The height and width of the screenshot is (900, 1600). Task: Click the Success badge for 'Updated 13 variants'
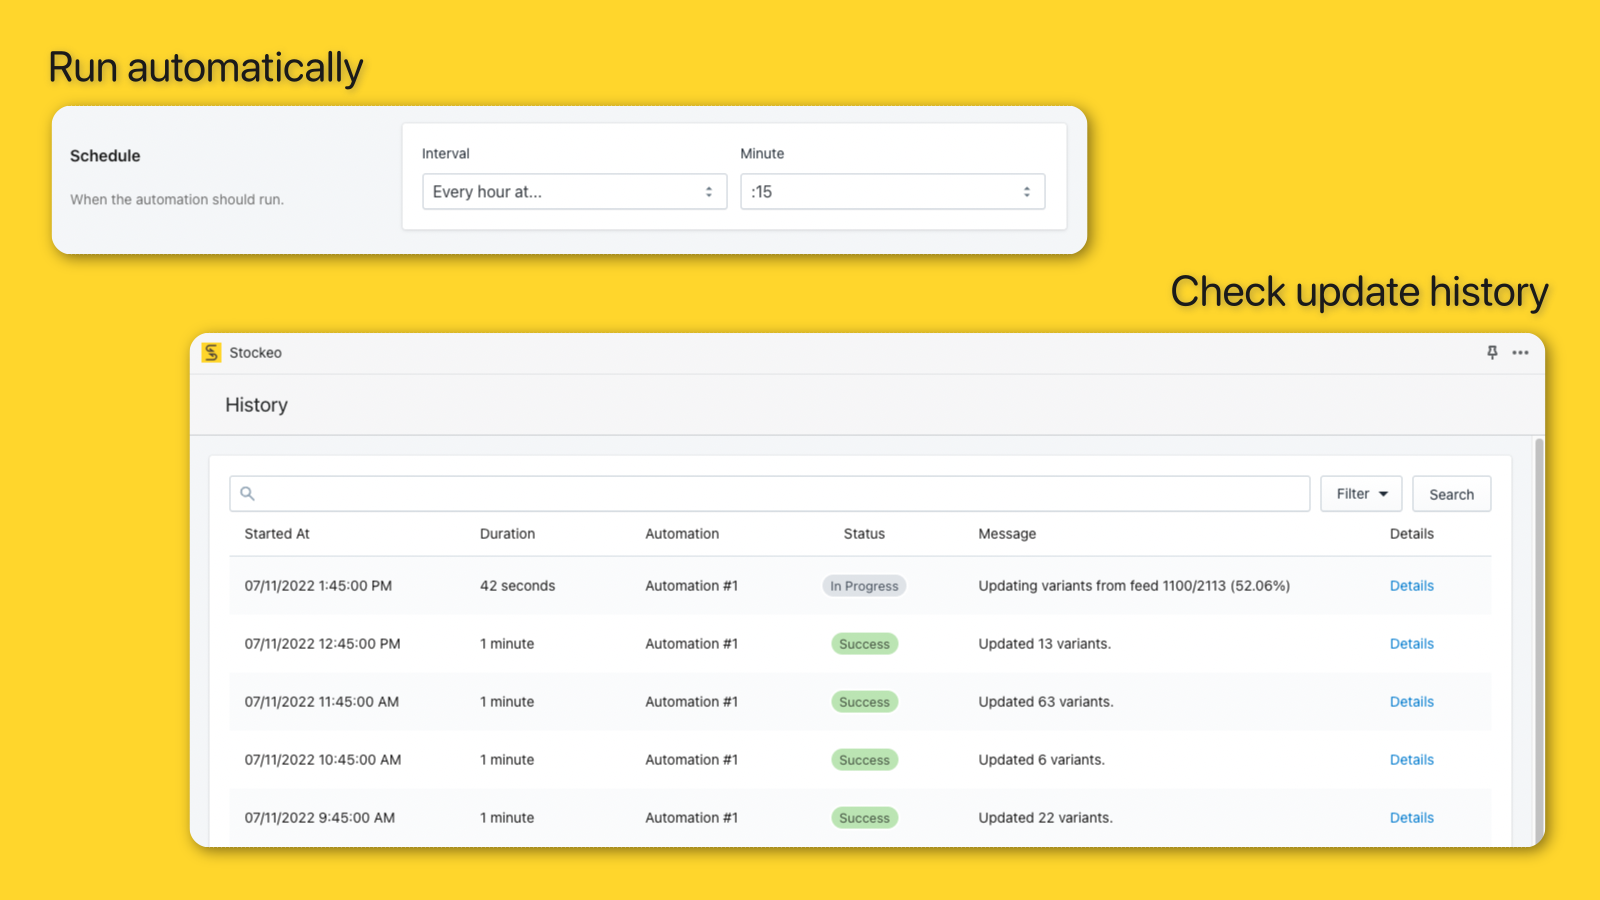[864, 643]
